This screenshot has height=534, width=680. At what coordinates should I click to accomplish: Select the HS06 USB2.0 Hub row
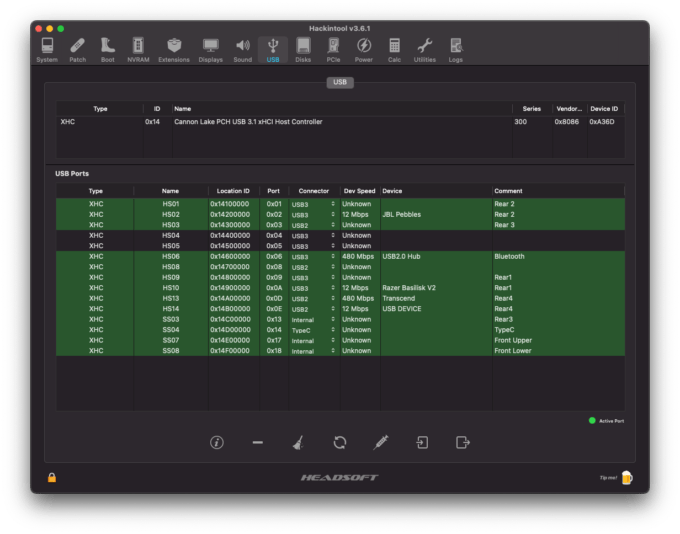(x=340, y=256)
